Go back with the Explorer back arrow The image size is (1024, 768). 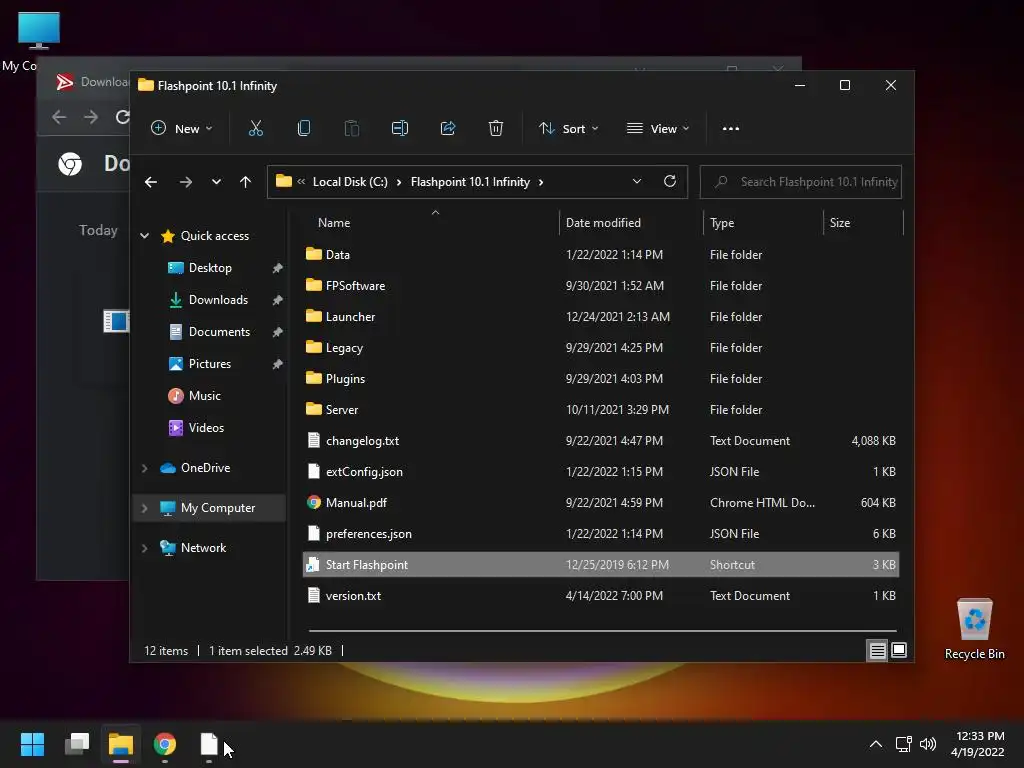[x=151, y=182]
